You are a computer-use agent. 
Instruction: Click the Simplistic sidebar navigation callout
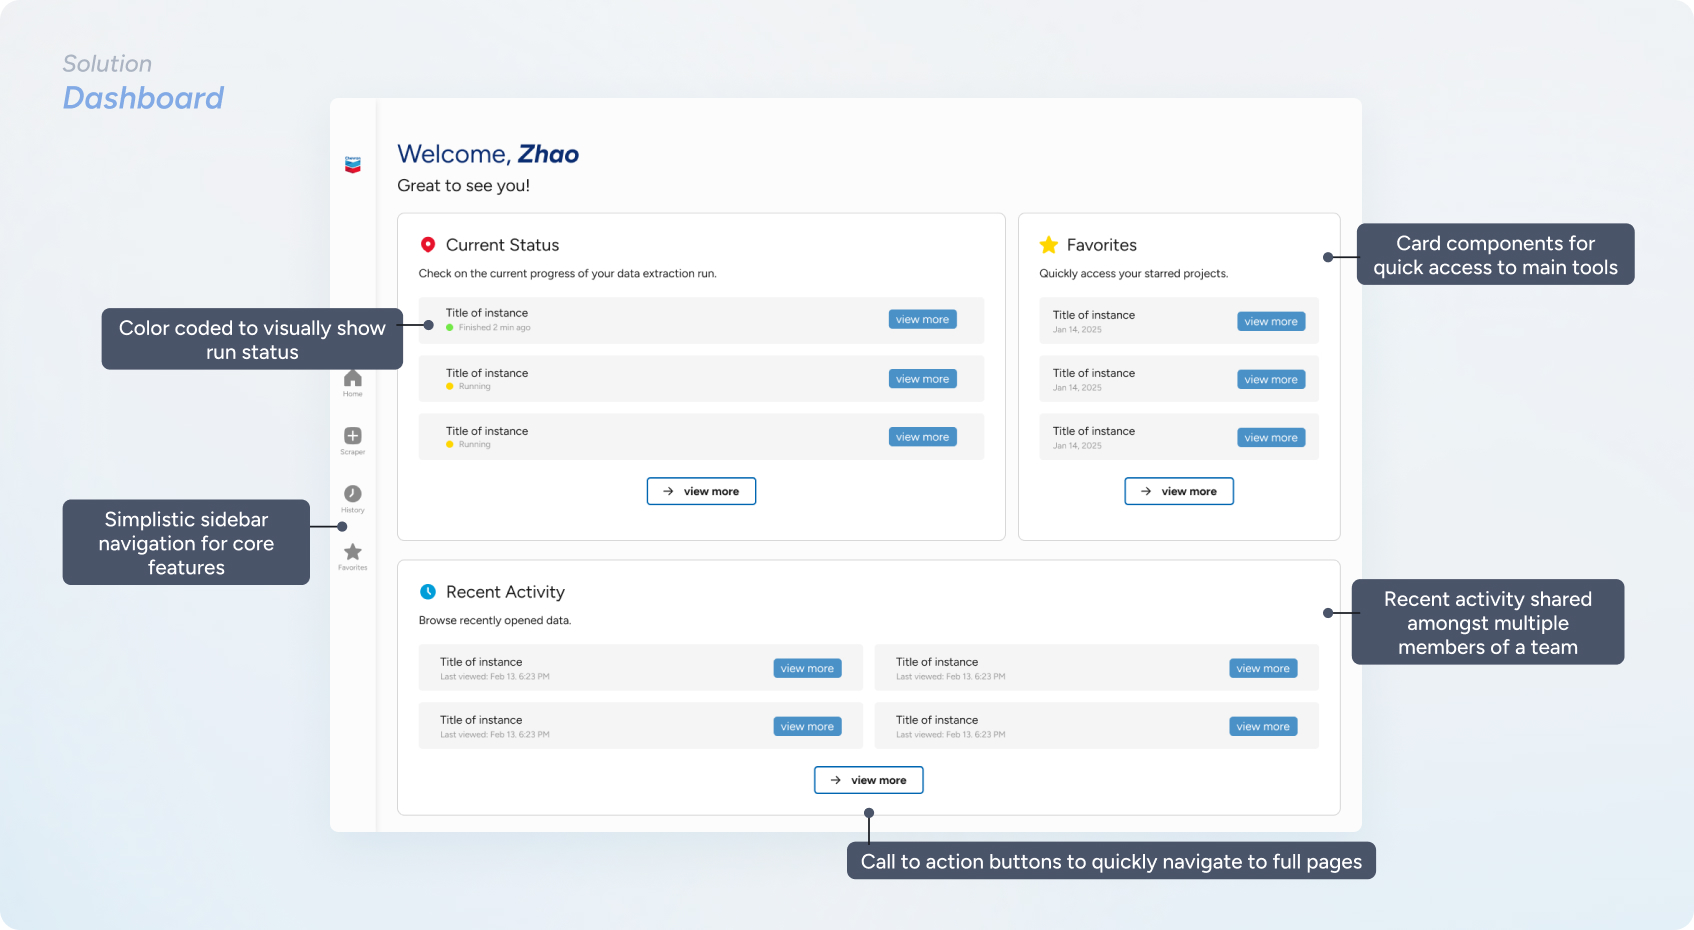coord(186,543)
